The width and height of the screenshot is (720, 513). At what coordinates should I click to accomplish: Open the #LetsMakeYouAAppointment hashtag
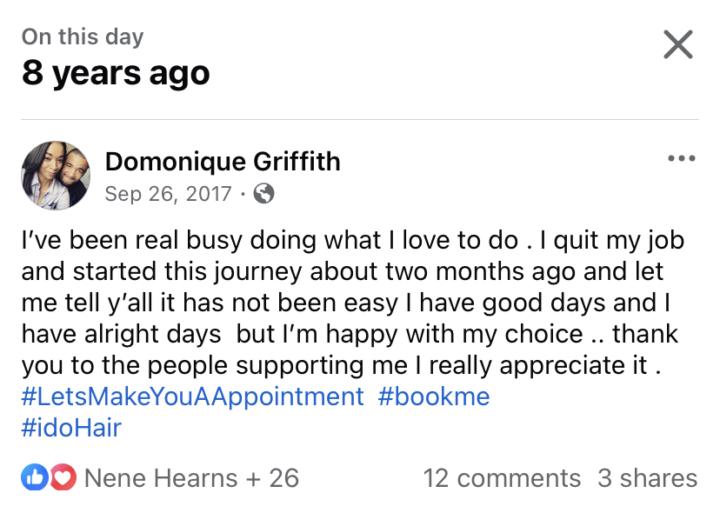pos(192,396)
